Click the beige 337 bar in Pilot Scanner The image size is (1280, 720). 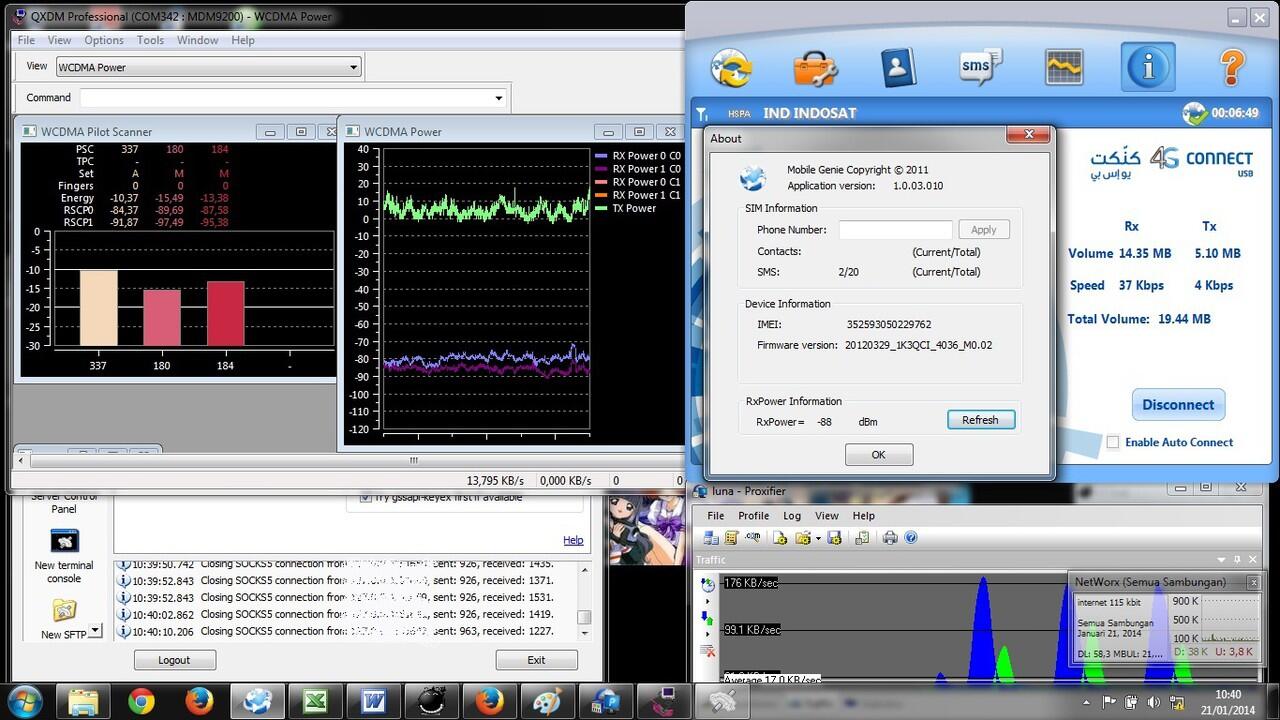99,308
